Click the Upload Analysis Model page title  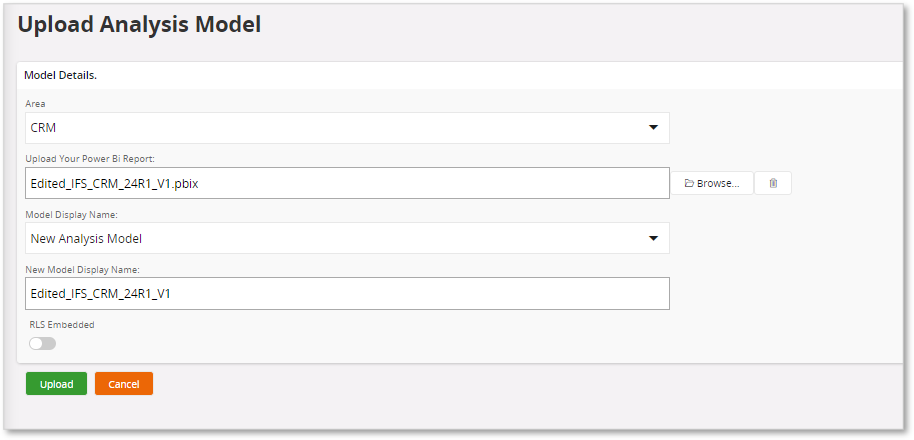click(x=139, y=24)
